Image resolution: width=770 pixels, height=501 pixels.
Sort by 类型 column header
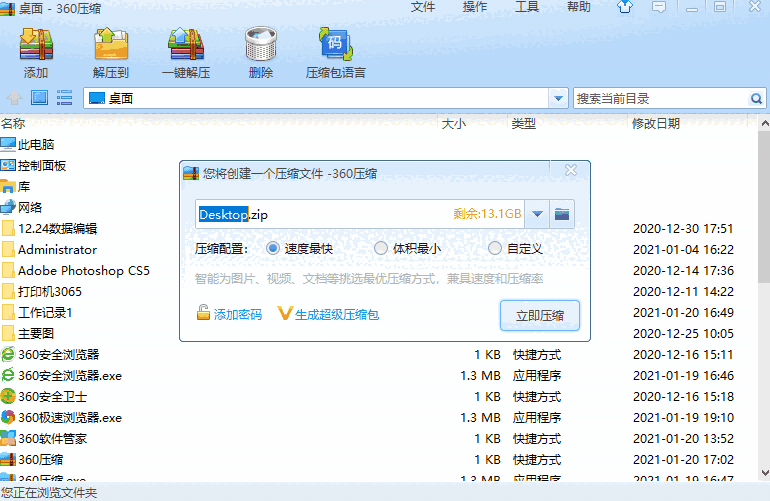coord(523,123)
